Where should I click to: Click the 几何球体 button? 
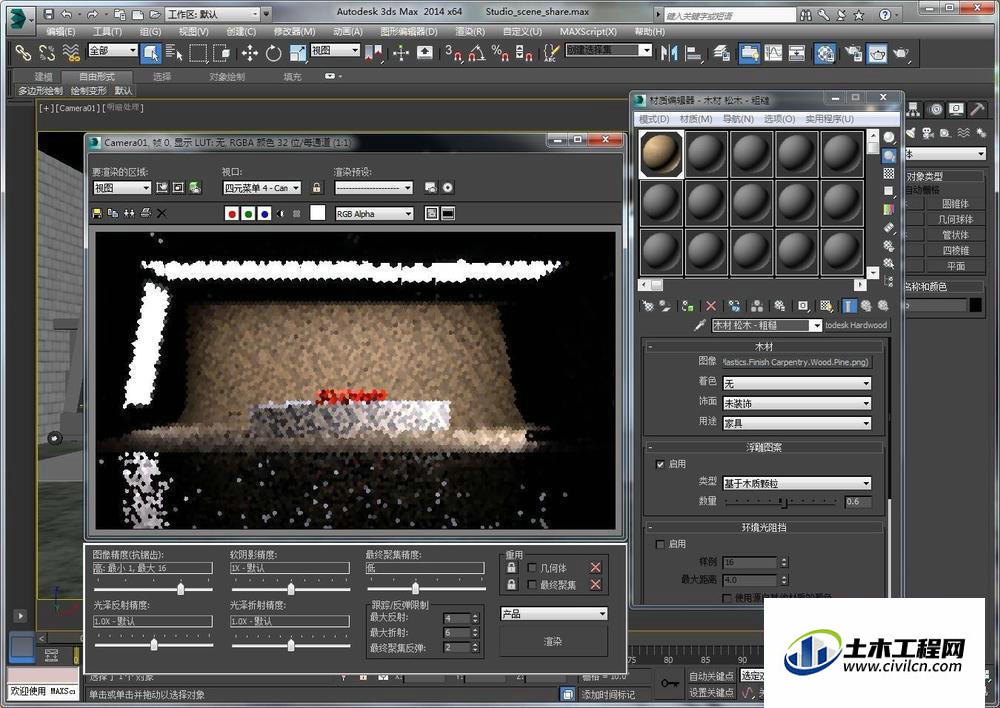(954, 219)
